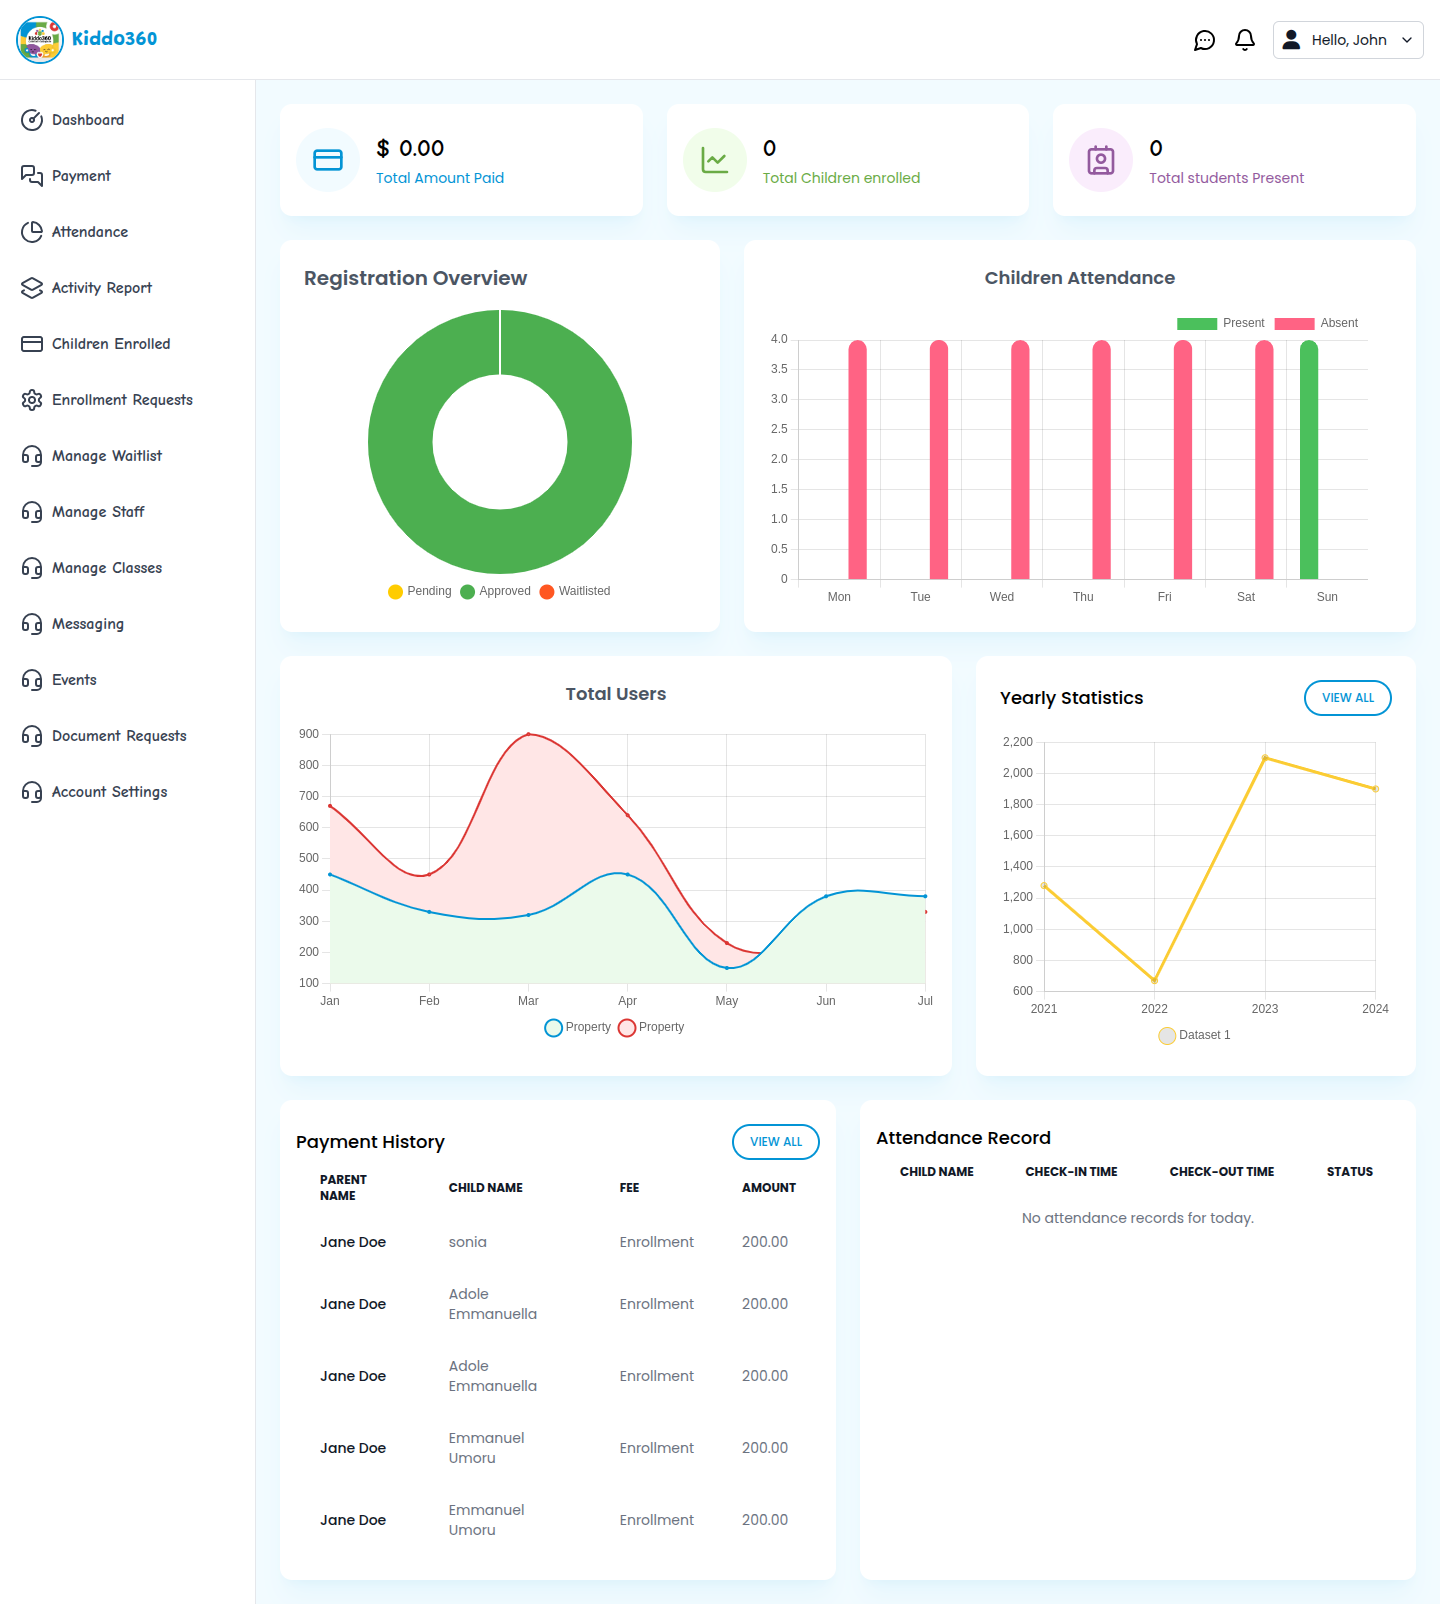Click the credit card icon for Total Amount Paid

coord(328,160)
